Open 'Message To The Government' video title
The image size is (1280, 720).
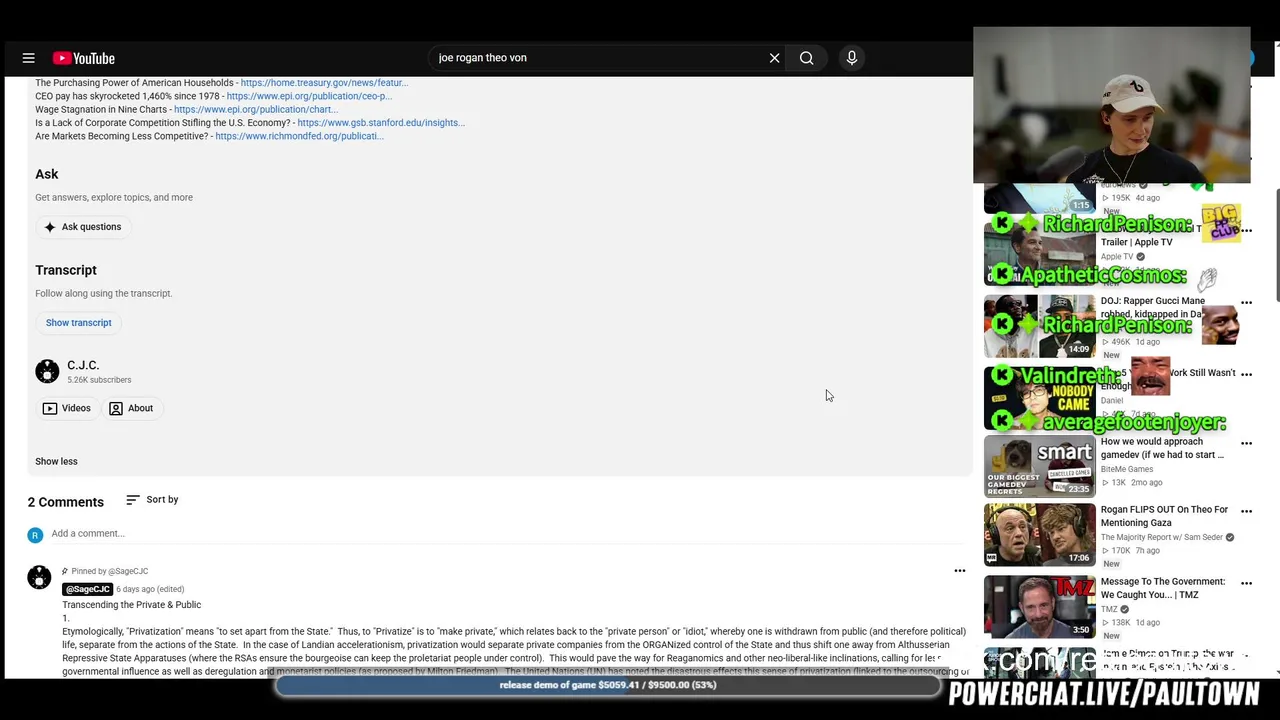1163,588
